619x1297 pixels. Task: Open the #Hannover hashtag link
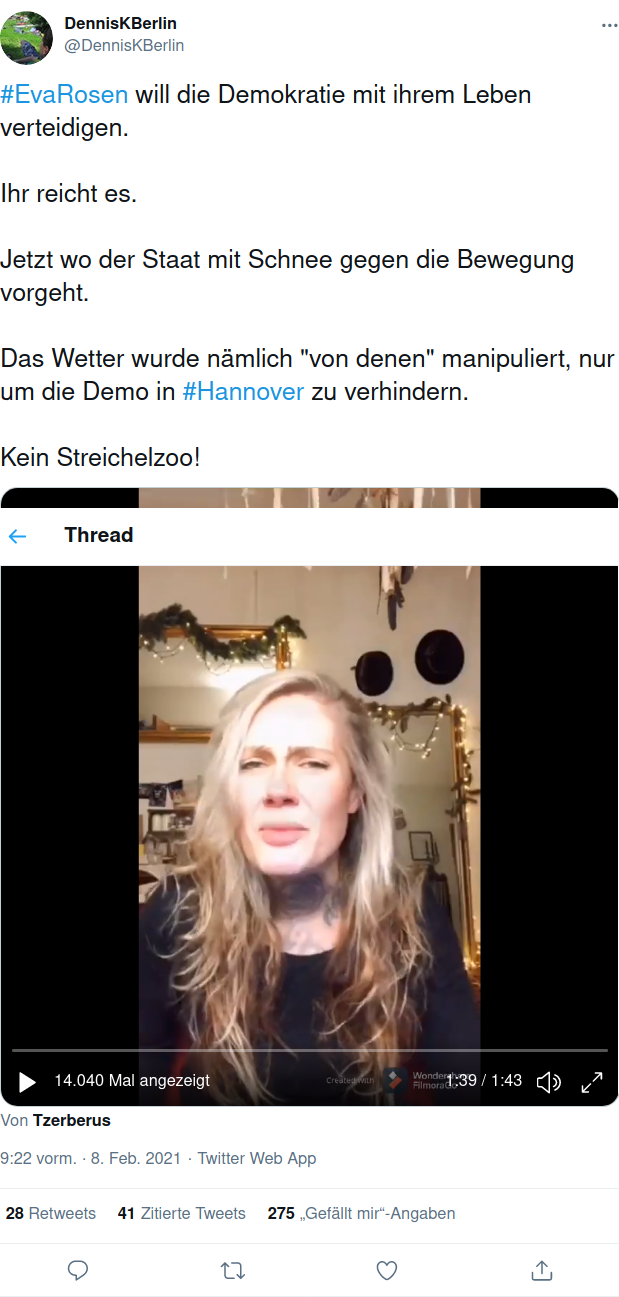243,392
